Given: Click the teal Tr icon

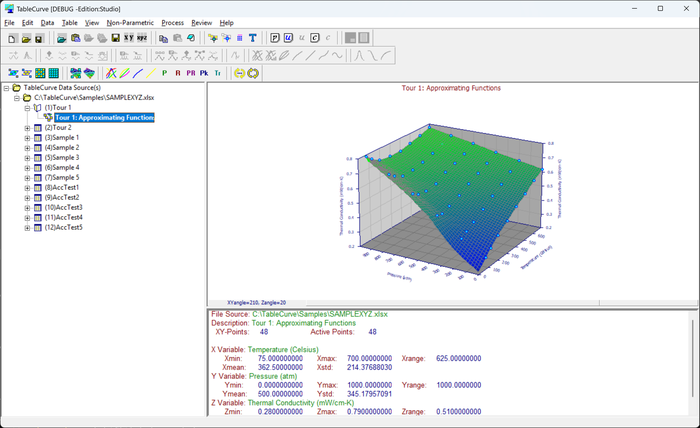Looking at the screenshot, I should (217, 73).
